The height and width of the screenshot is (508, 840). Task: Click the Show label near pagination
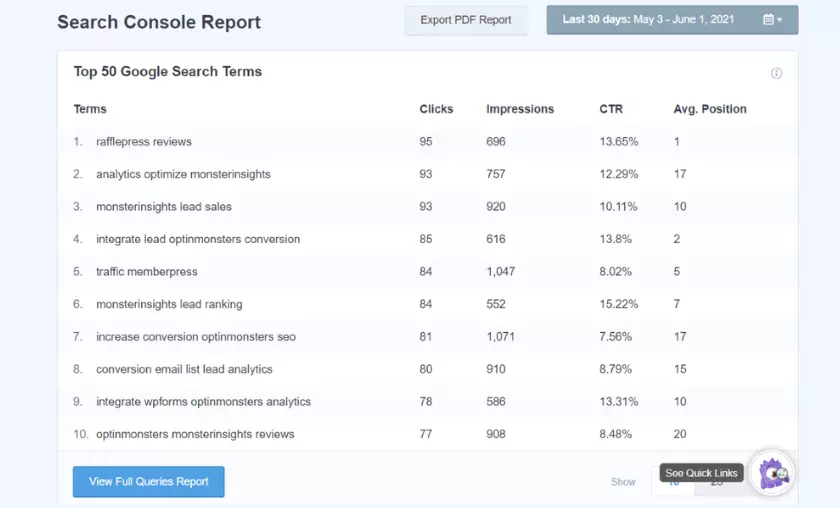pyautogui.click(x=623, y=482)
